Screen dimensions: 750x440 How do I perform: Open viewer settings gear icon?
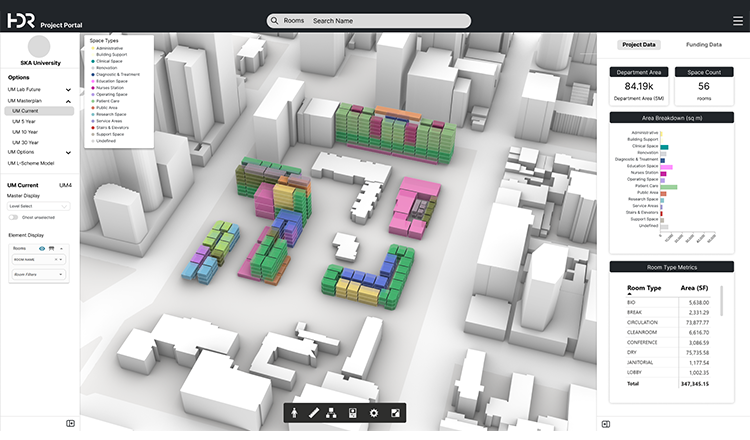click(374, 413)
